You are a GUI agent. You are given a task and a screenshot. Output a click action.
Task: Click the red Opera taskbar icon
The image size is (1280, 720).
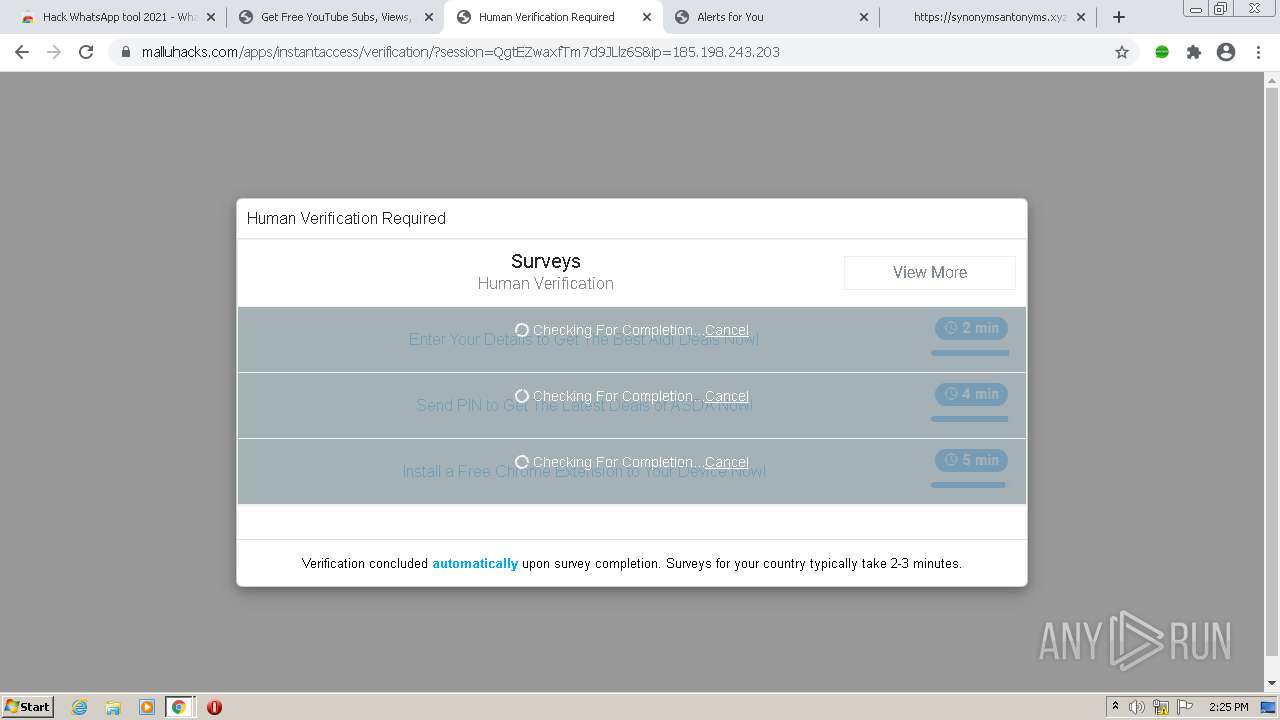tap(214, 707)
